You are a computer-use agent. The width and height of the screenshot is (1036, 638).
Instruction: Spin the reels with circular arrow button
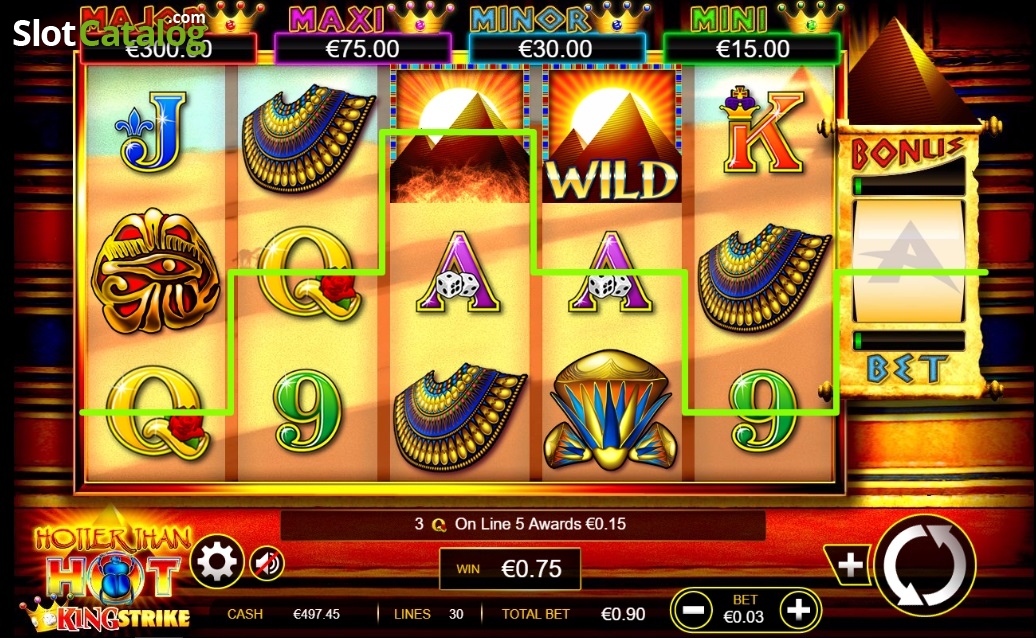click(x=925, y=565)
